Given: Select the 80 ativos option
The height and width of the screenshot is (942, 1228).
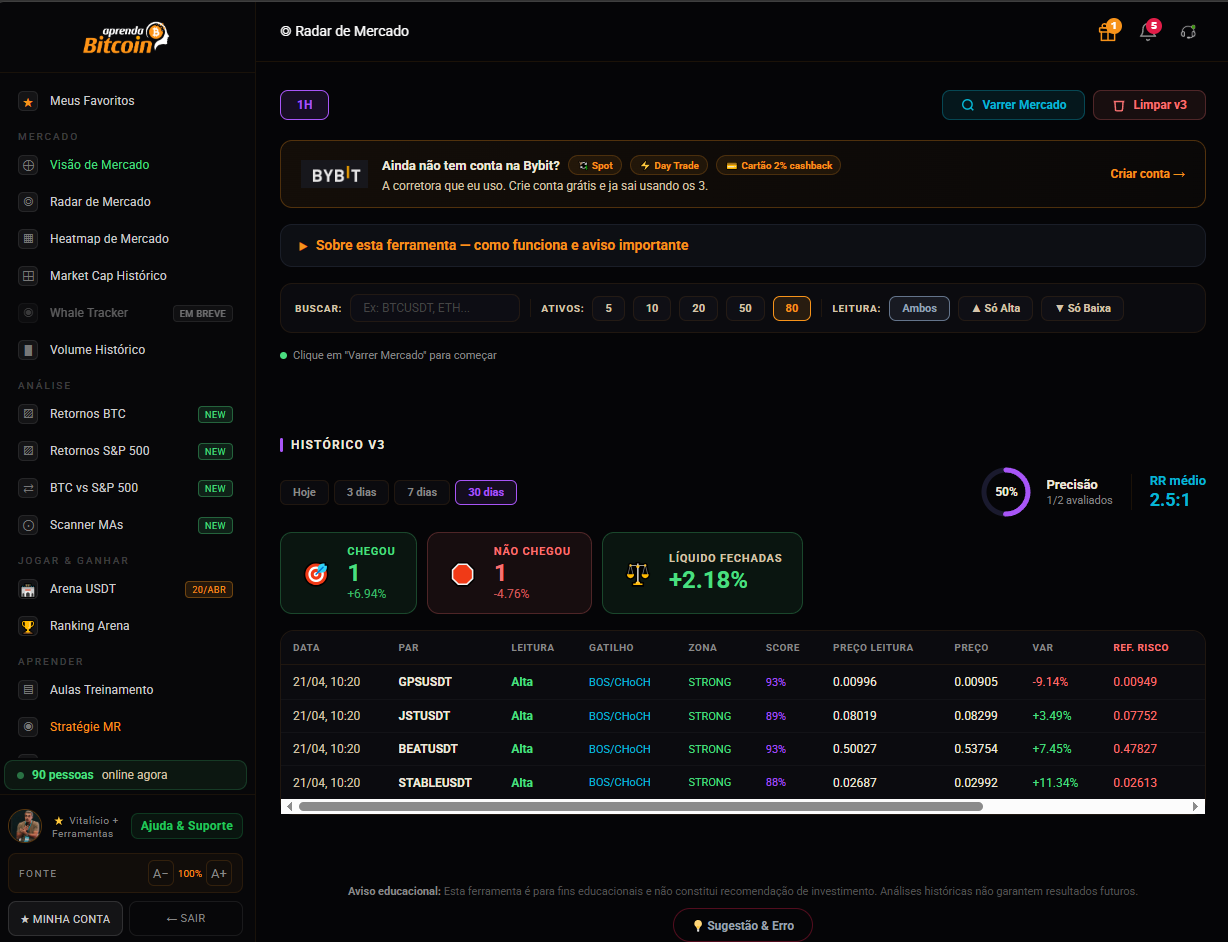Looking at the screenshot, I should [792, 308].
